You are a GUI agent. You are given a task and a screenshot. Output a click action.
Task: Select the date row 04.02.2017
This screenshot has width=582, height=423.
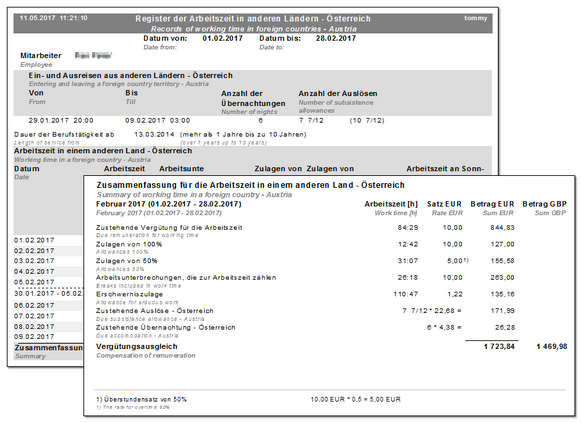point(34,271)
